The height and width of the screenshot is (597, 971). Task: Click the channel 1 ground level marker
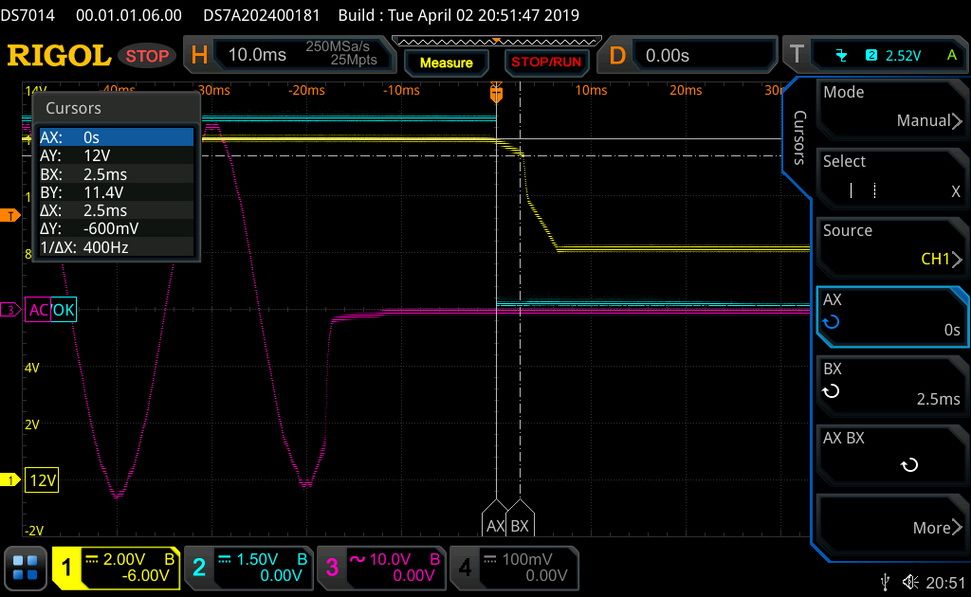(x=11, y=479)
